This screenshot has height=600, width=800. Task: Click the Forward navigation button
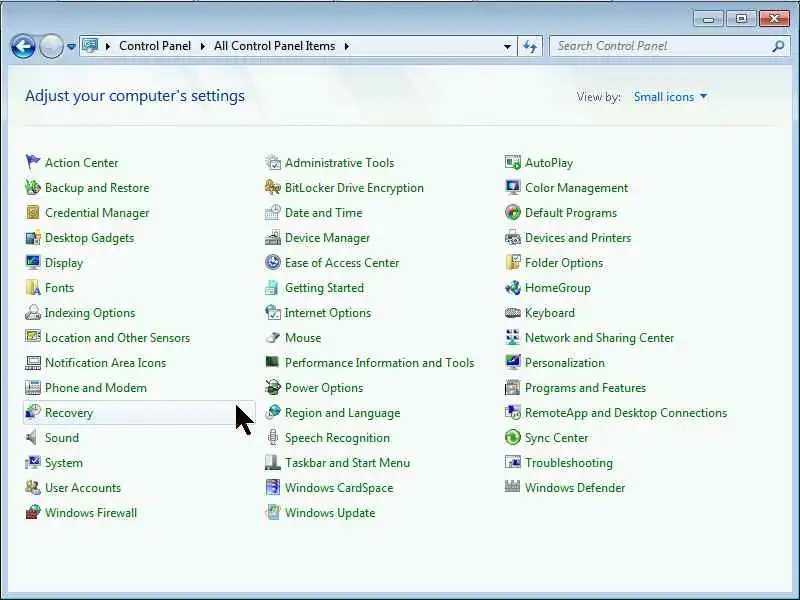[x=51, y=46]
